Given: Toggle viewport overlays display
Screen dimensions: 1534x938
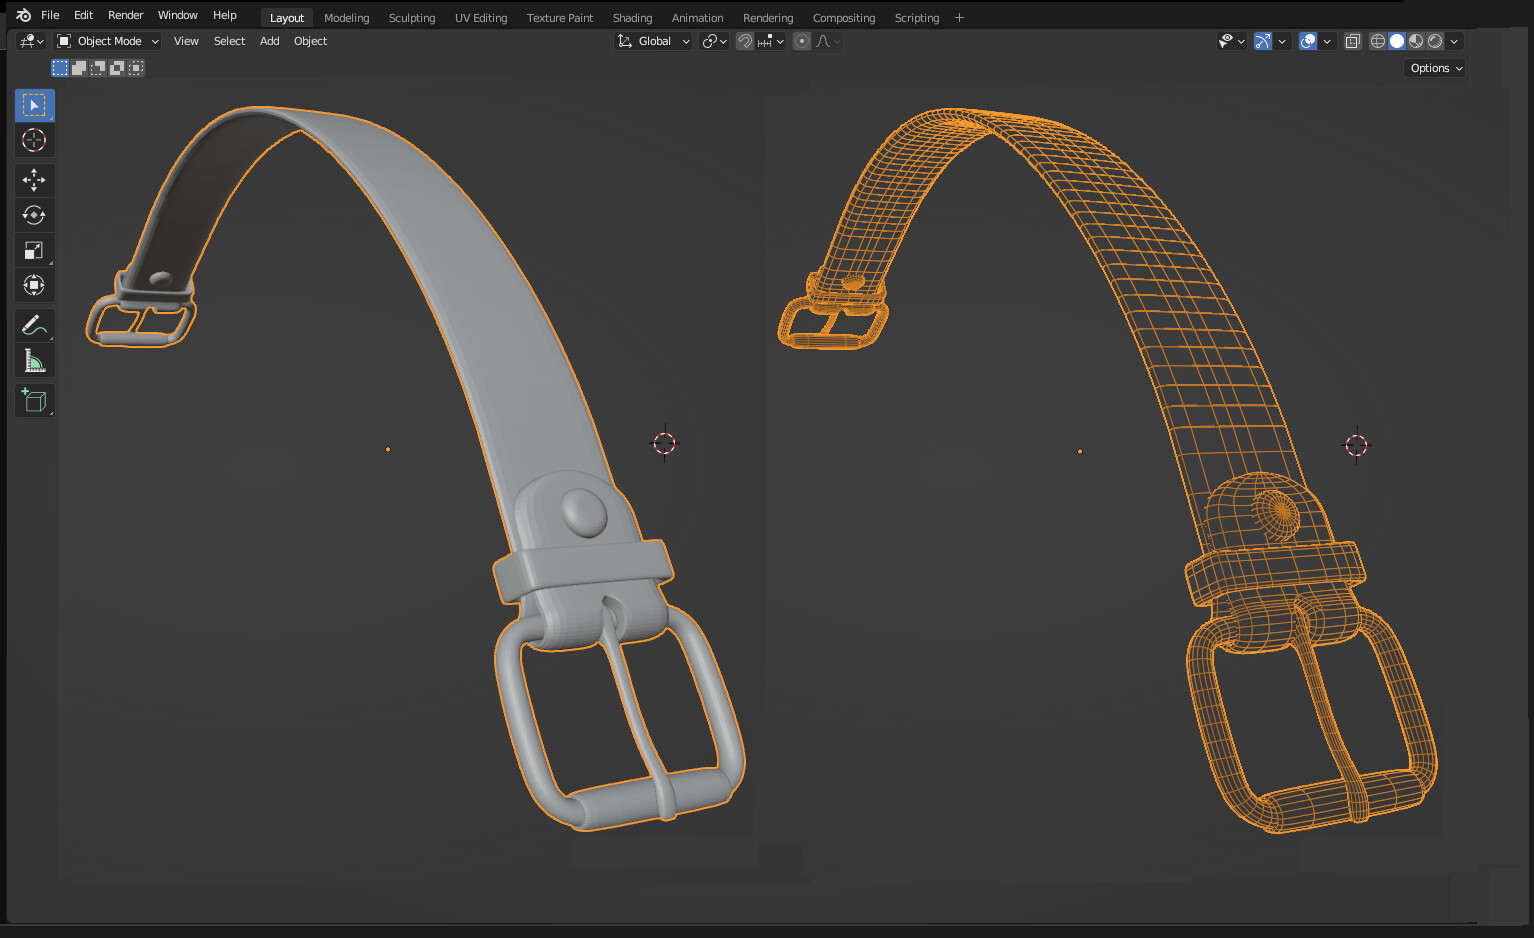Looking at the screenshot, I should click(x=1308, y=41).
